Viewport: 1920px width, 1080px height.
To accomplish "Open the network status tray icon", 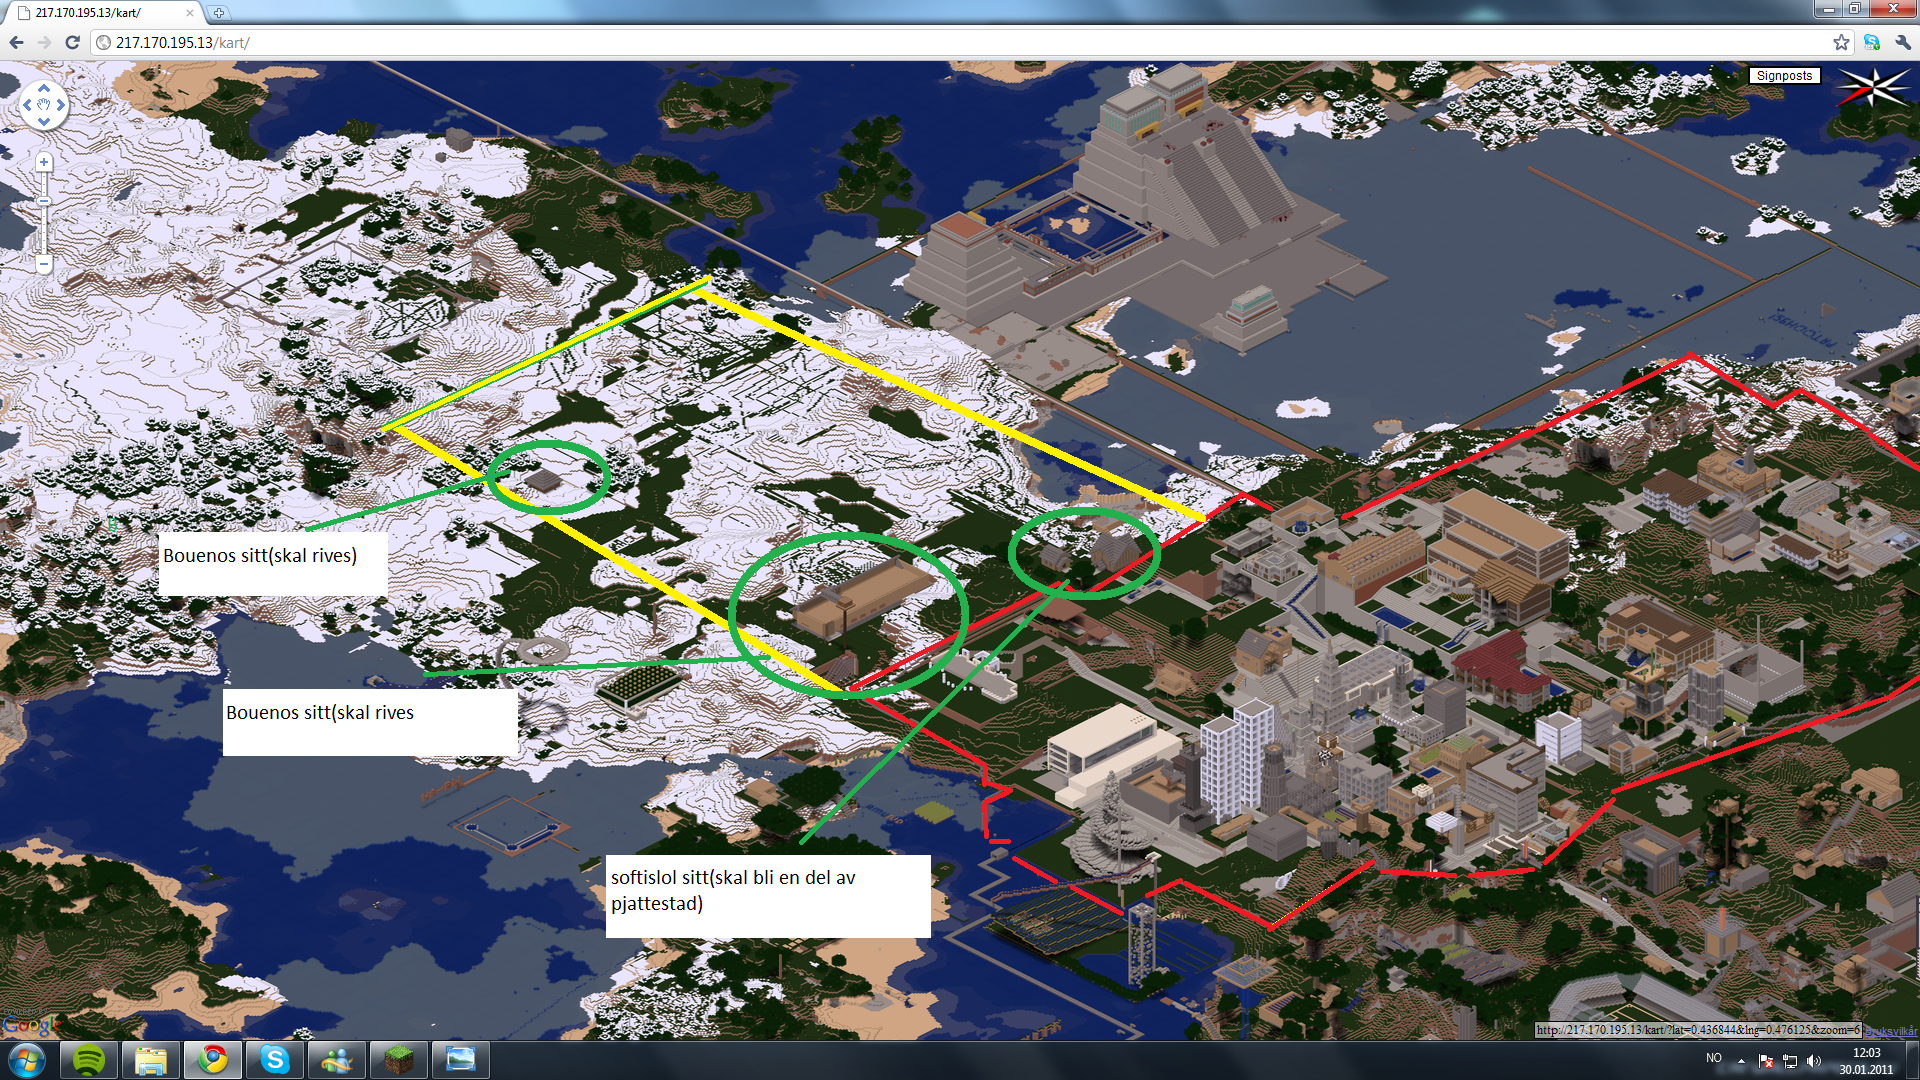I will pyautogui.click(x=1790, y=1060).
